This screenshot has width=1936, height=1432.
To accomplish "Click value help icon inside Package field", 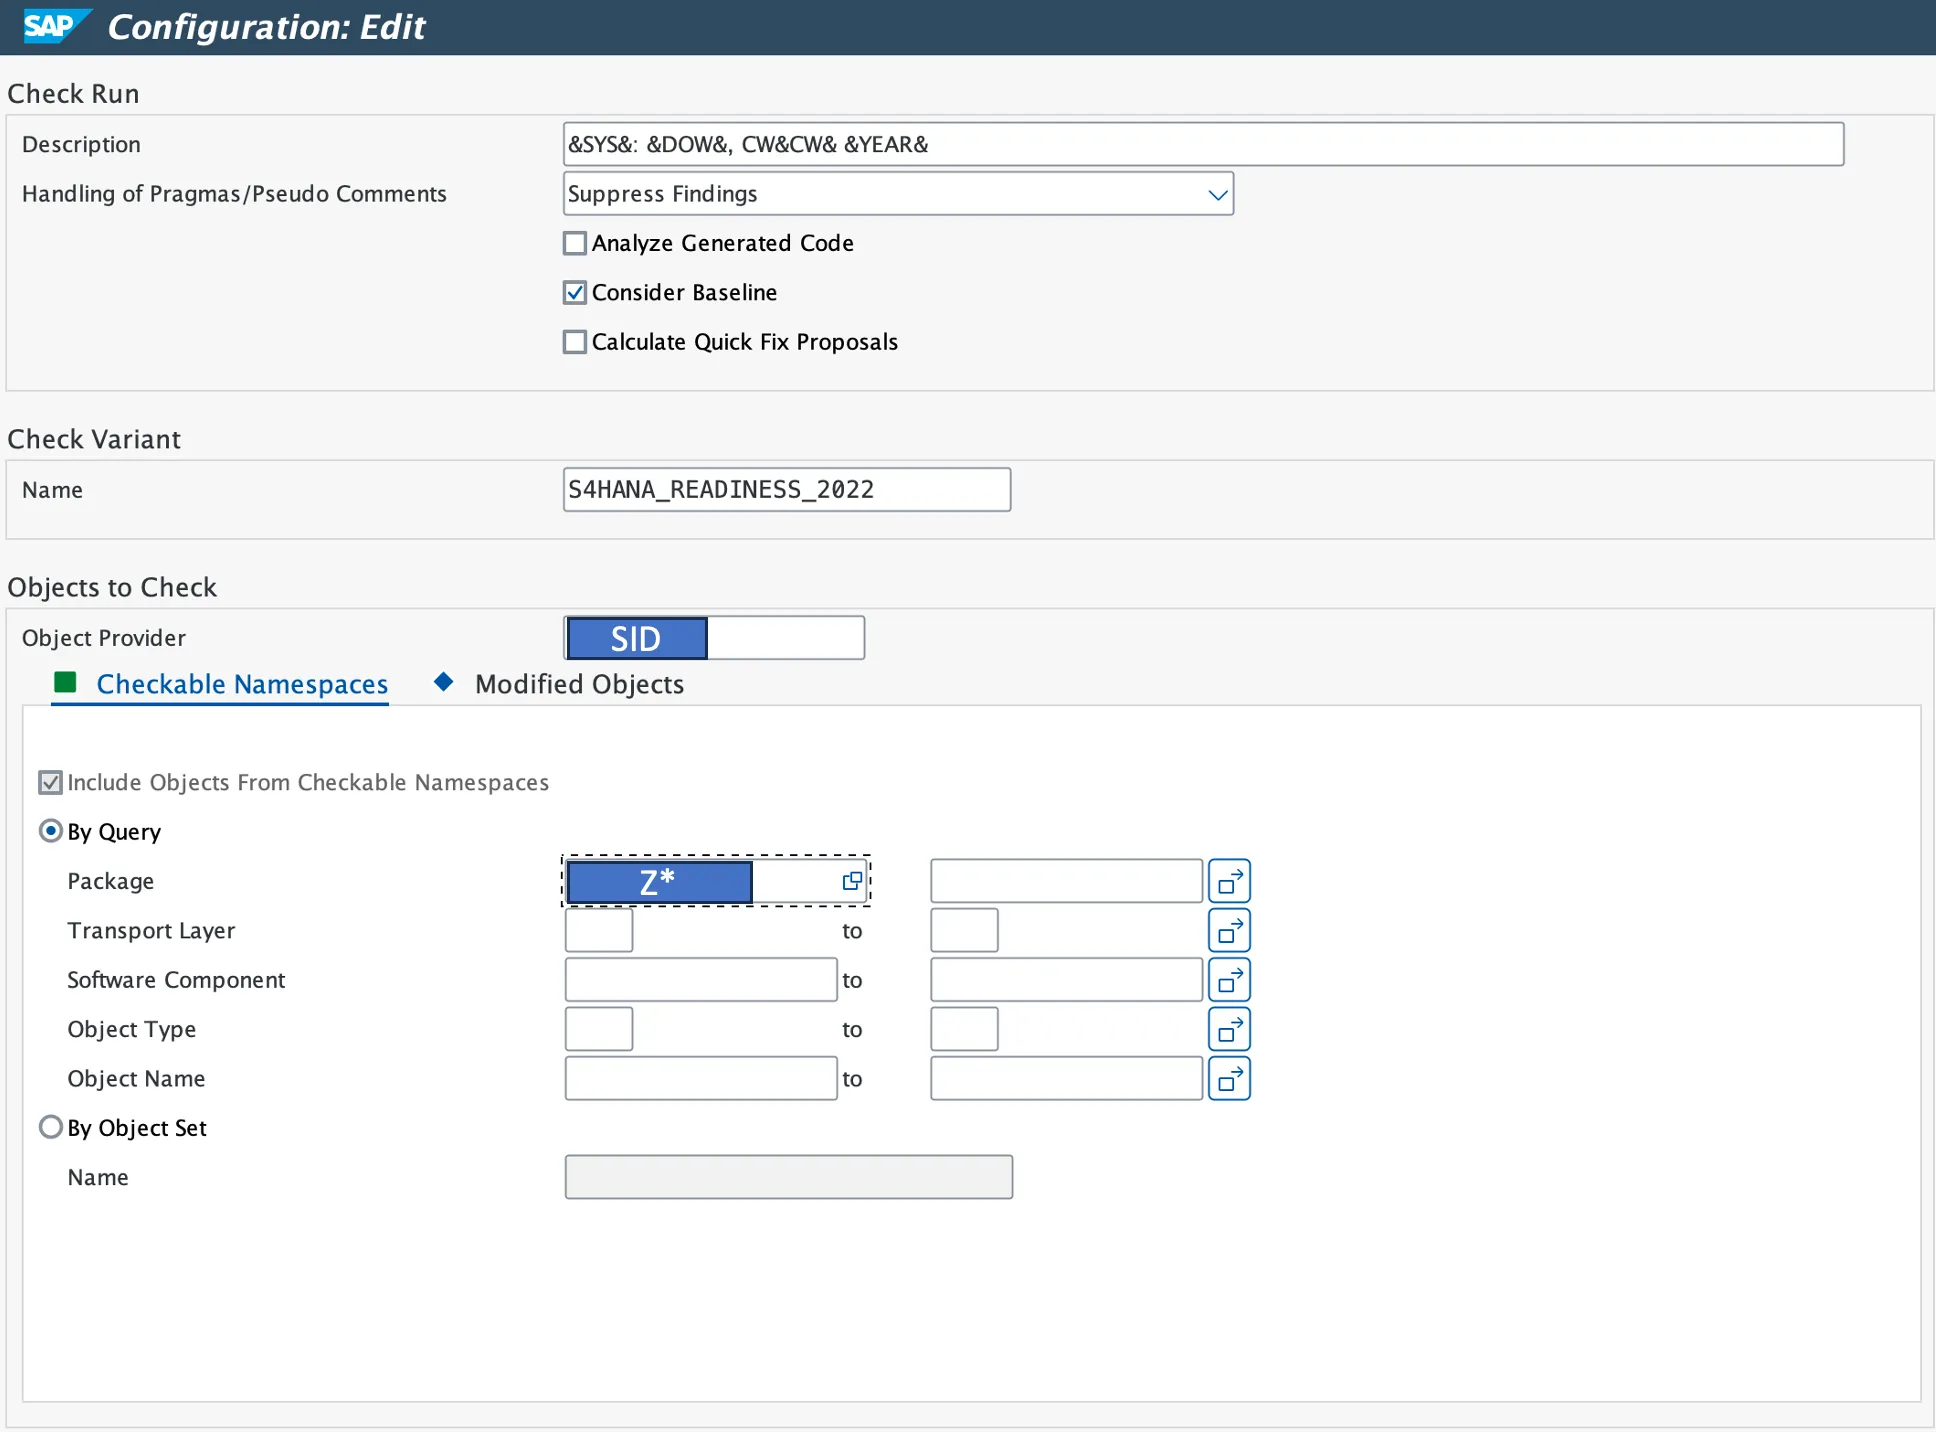I will 852,881.
